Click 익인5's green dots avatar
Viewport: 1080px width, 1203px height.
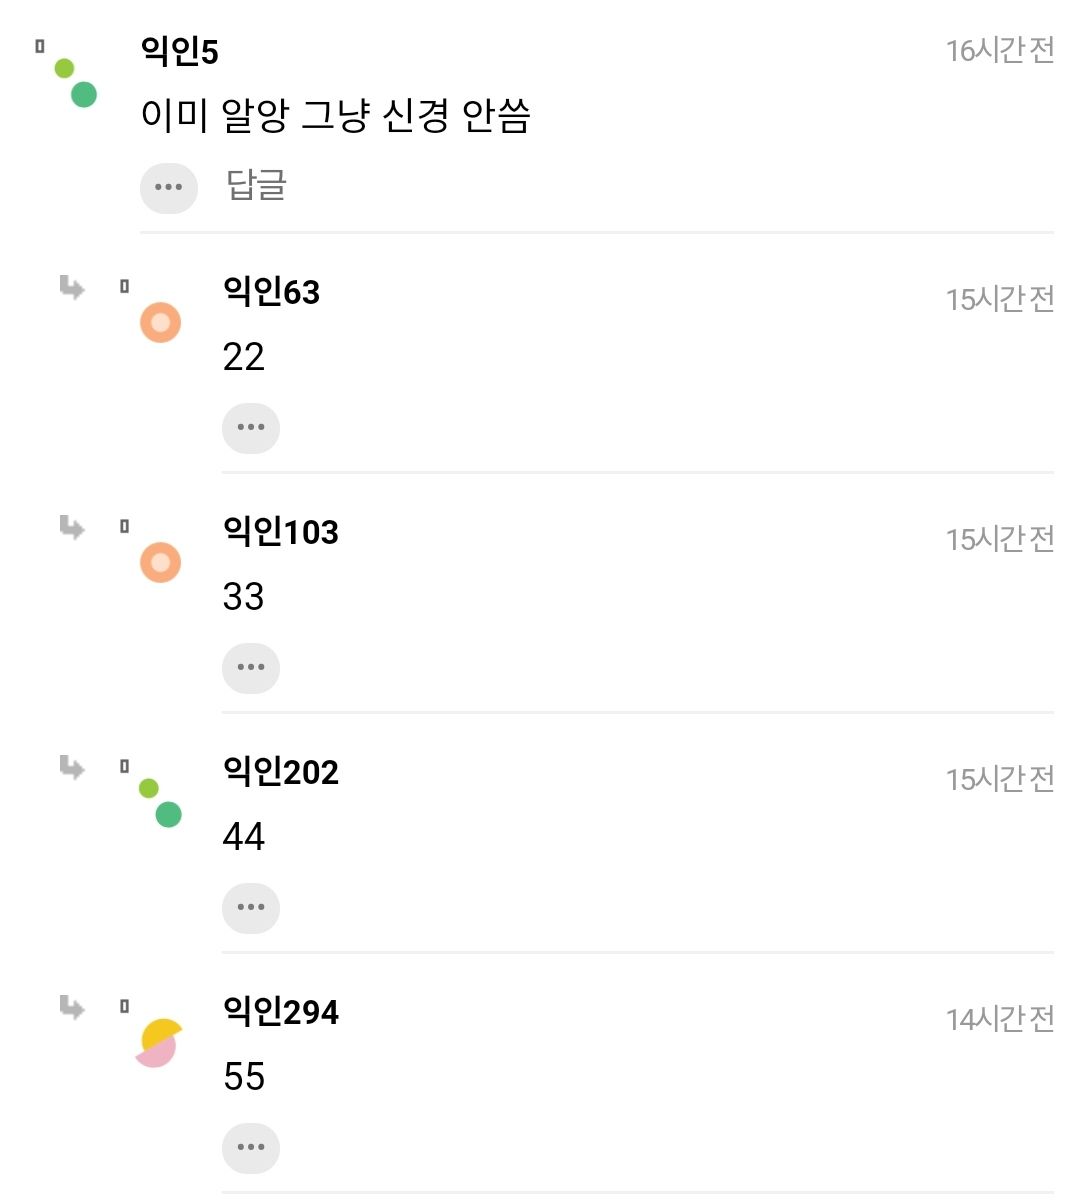point(74,82)
